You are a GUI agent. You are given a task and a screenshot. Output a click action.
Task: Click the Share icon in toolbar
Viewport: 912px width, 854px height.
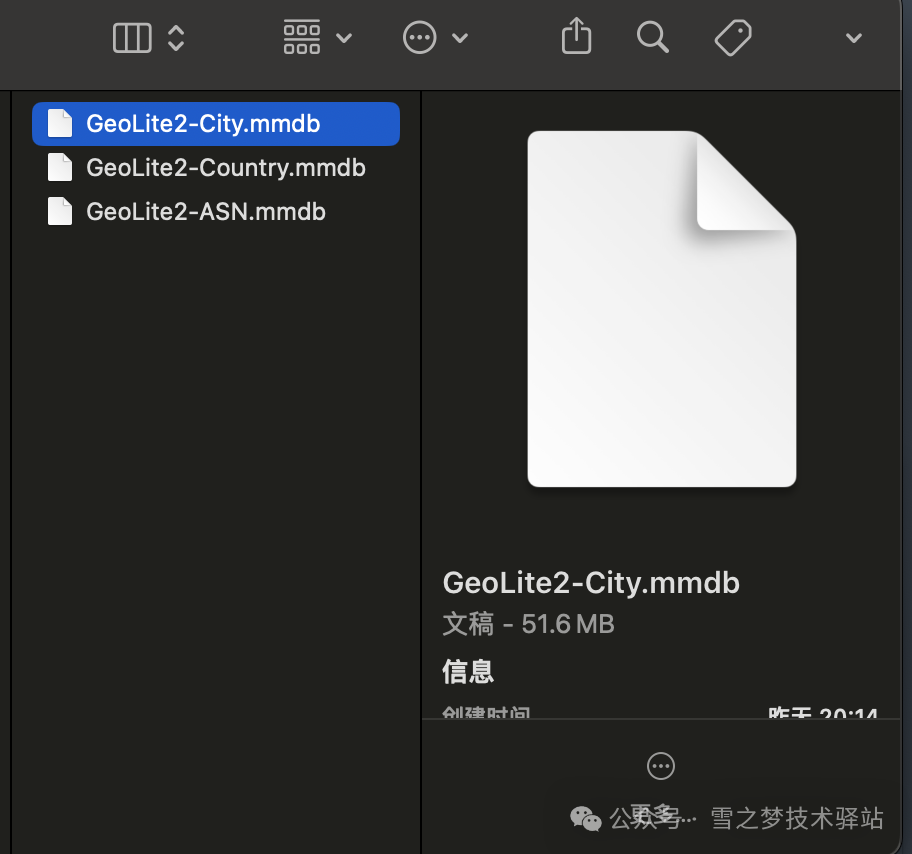click(x=577, y=37)
